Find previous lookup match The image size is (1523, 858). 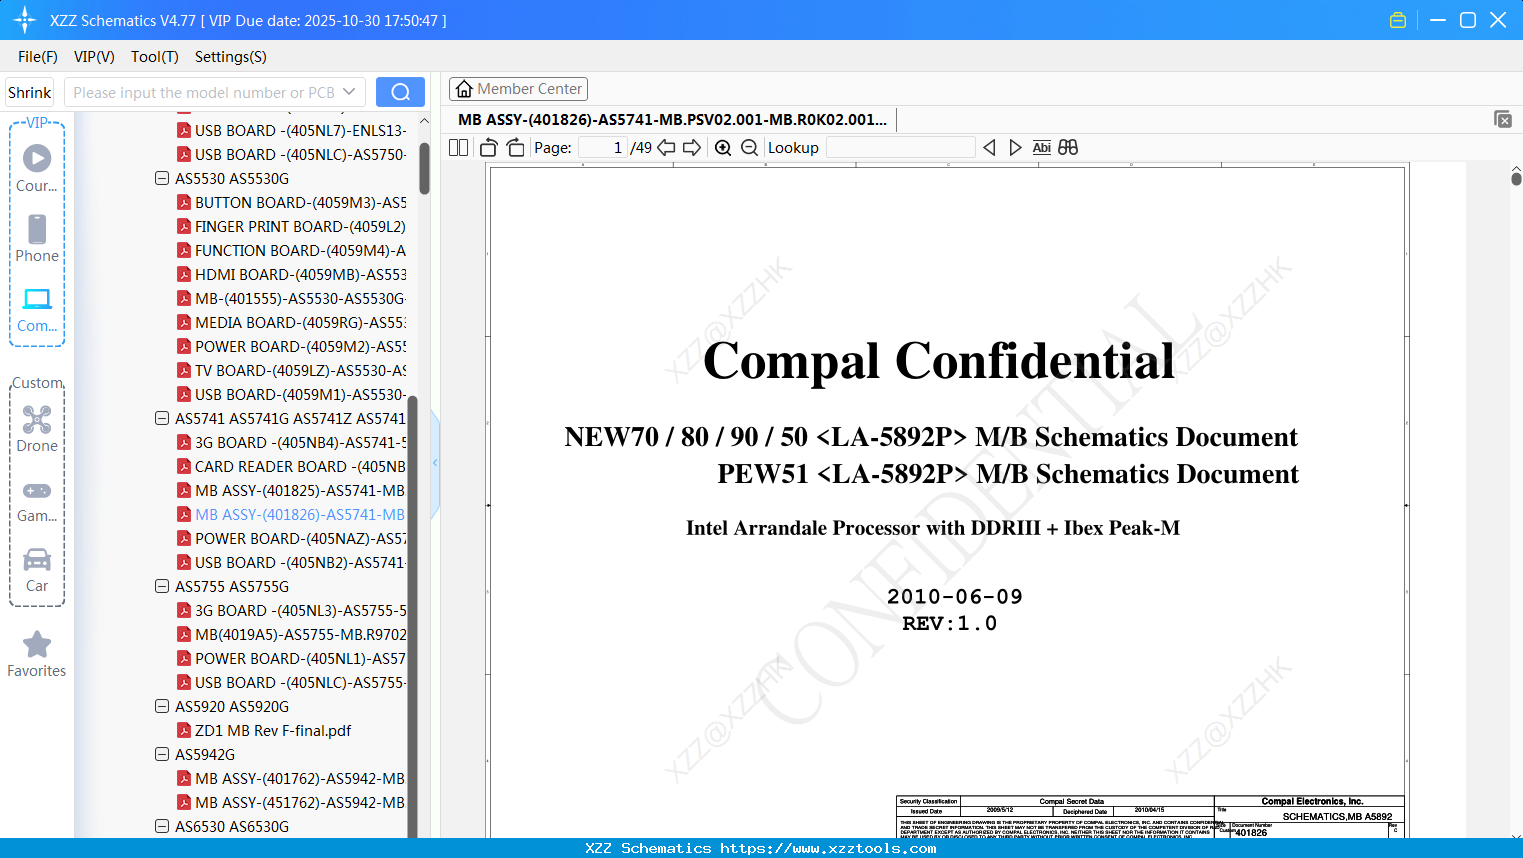(x=989, y=148)
